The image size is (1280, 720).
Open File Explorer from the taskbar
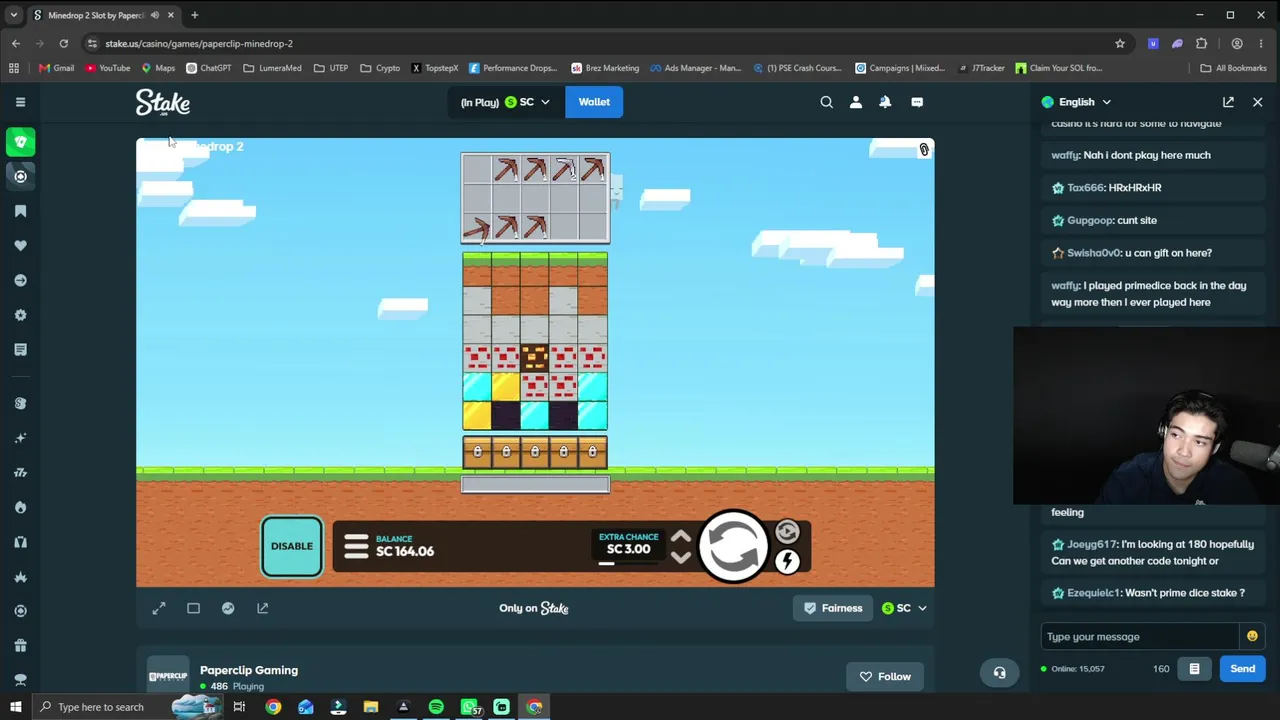pos(370,707)
